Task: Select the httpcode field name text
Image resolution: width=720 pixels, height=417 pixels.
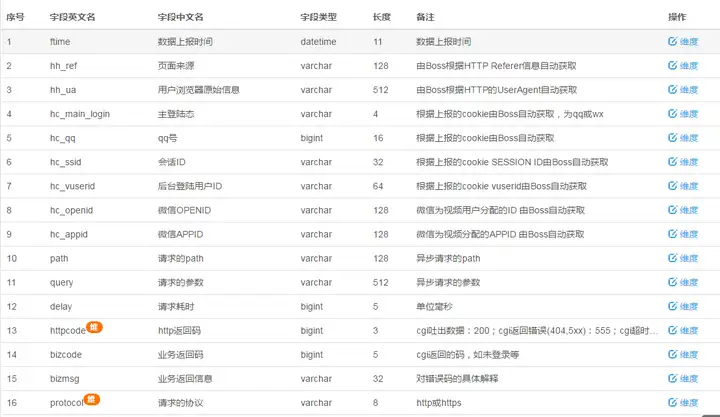Action: point(68,331)
